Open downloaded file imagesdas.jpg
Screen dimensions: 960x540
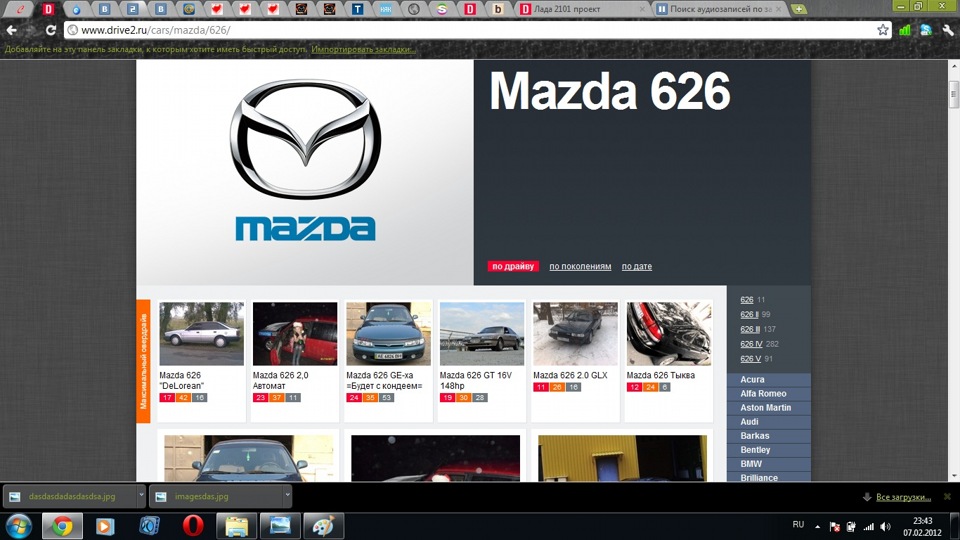pos(216,497)
